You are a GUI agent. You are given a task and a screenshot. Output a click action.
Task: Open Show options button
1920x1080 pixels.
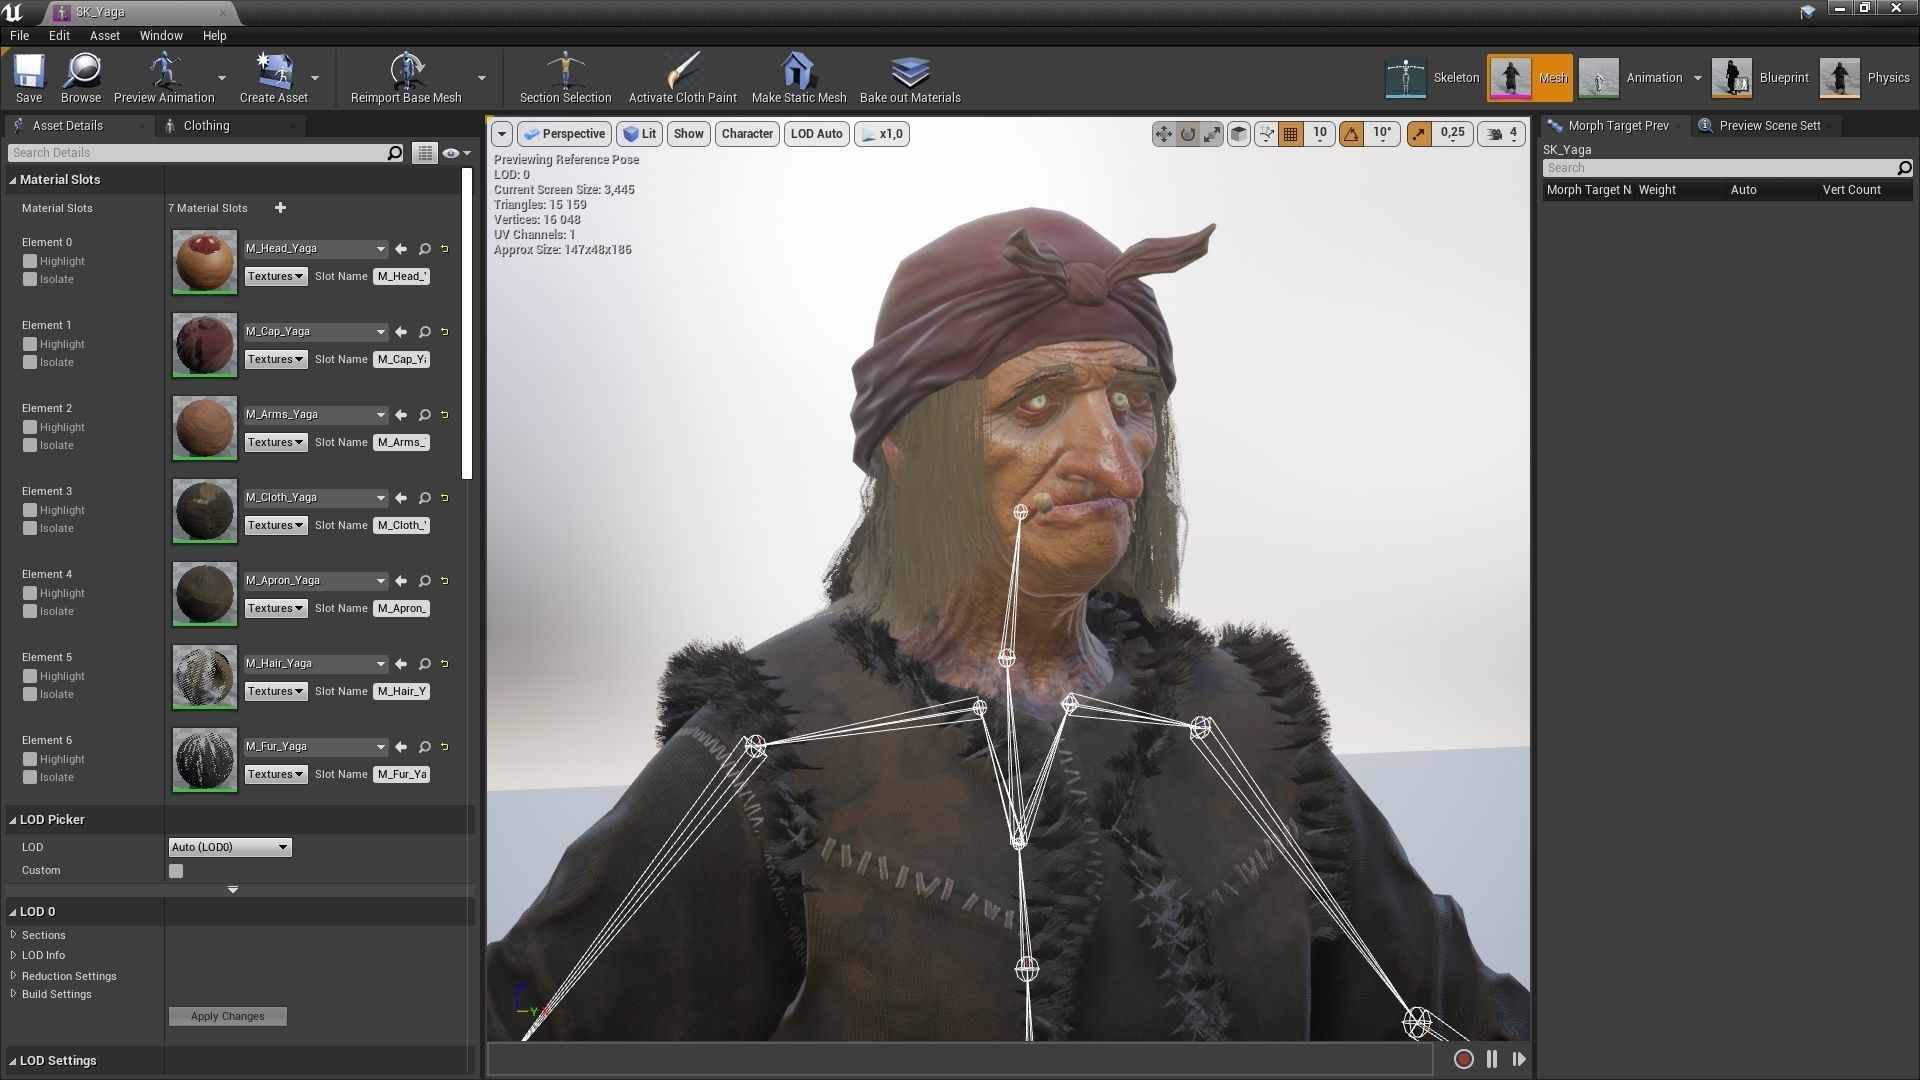[x=688, y=134]
